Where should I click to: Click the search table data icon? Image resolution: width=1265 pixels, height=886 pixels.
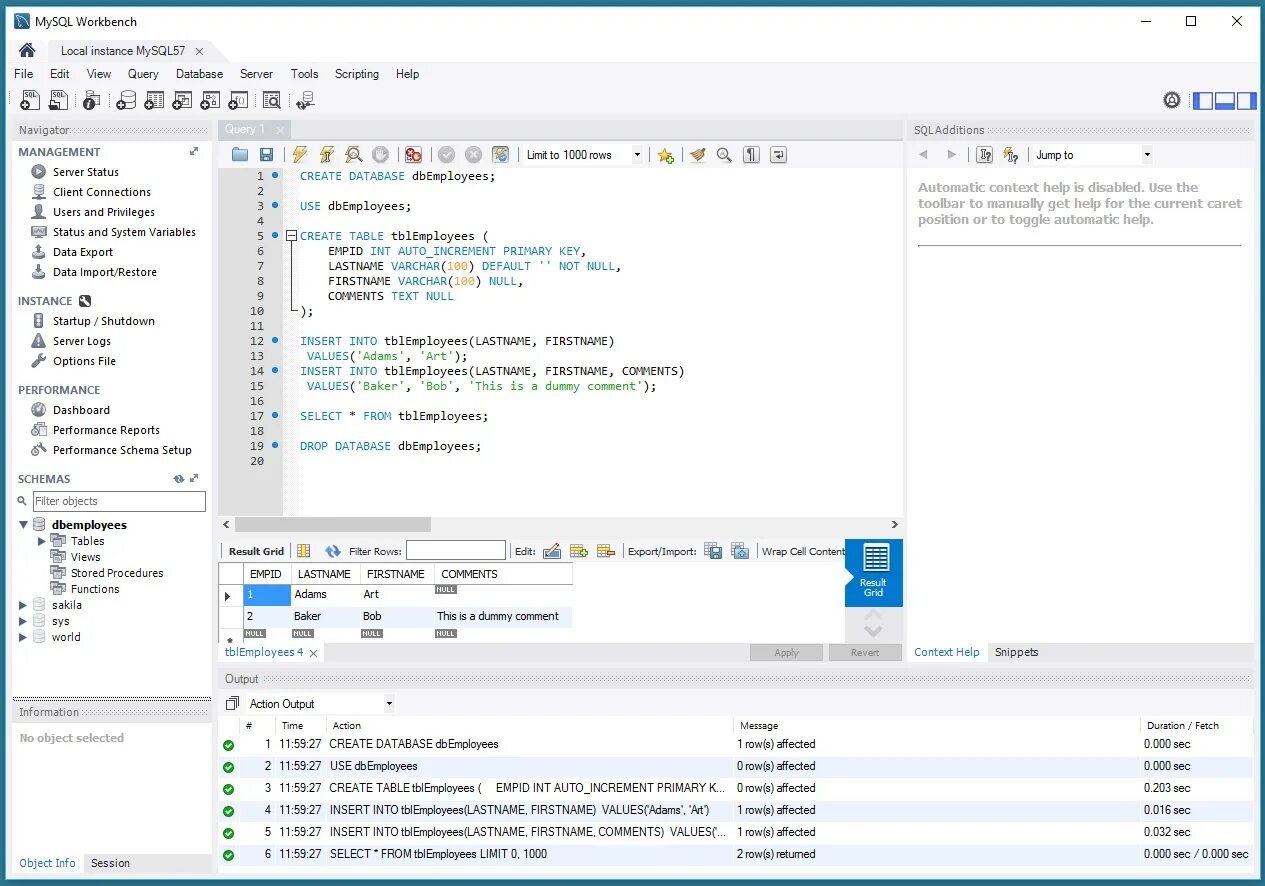point(272,100)
